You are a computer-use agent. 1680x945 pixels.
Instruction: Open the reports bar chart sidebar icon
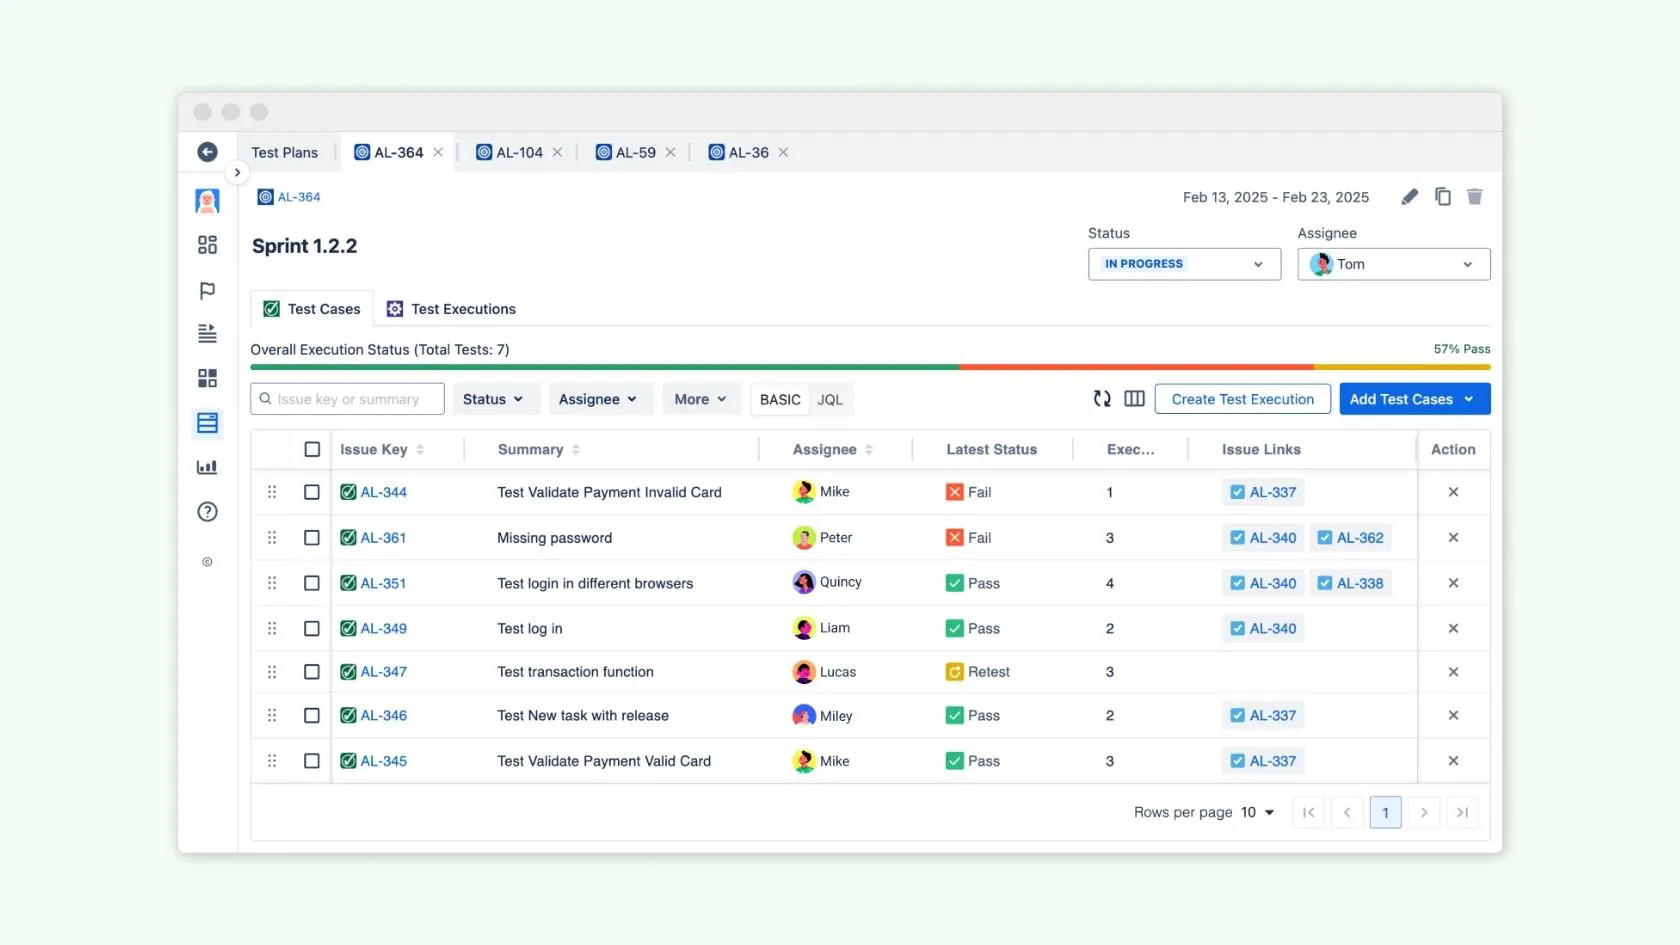point(207,467)
